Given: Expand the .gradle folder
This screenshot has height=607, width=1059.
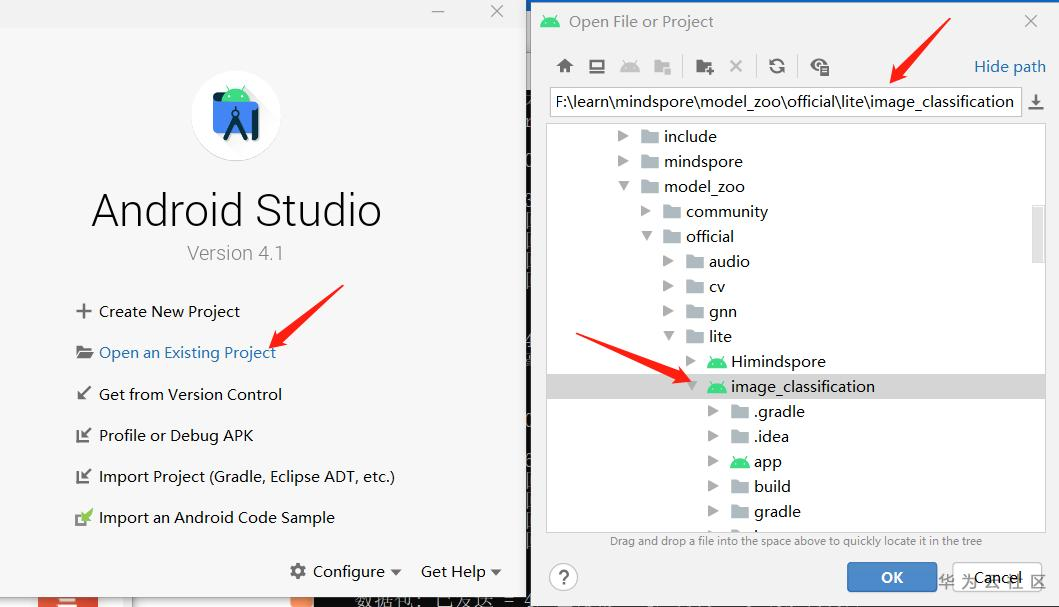Looking at the screenshot, I should click(x=713, y=411).
